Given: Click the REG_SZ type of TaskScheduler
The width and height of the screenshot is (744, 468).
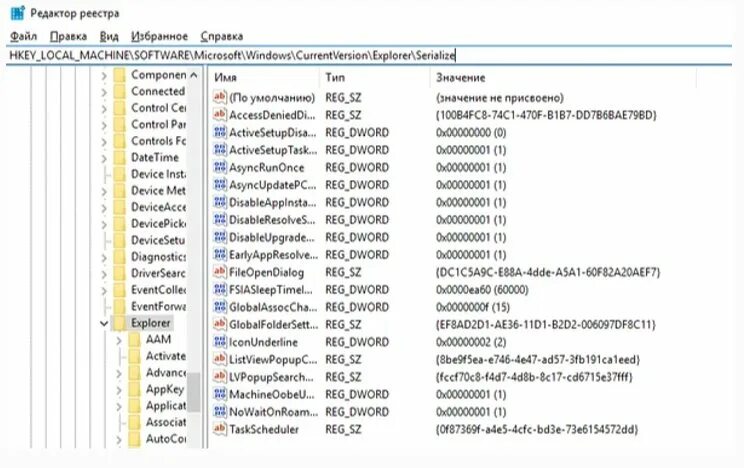Looking at the screenshot, I should (x=343, y=429).
